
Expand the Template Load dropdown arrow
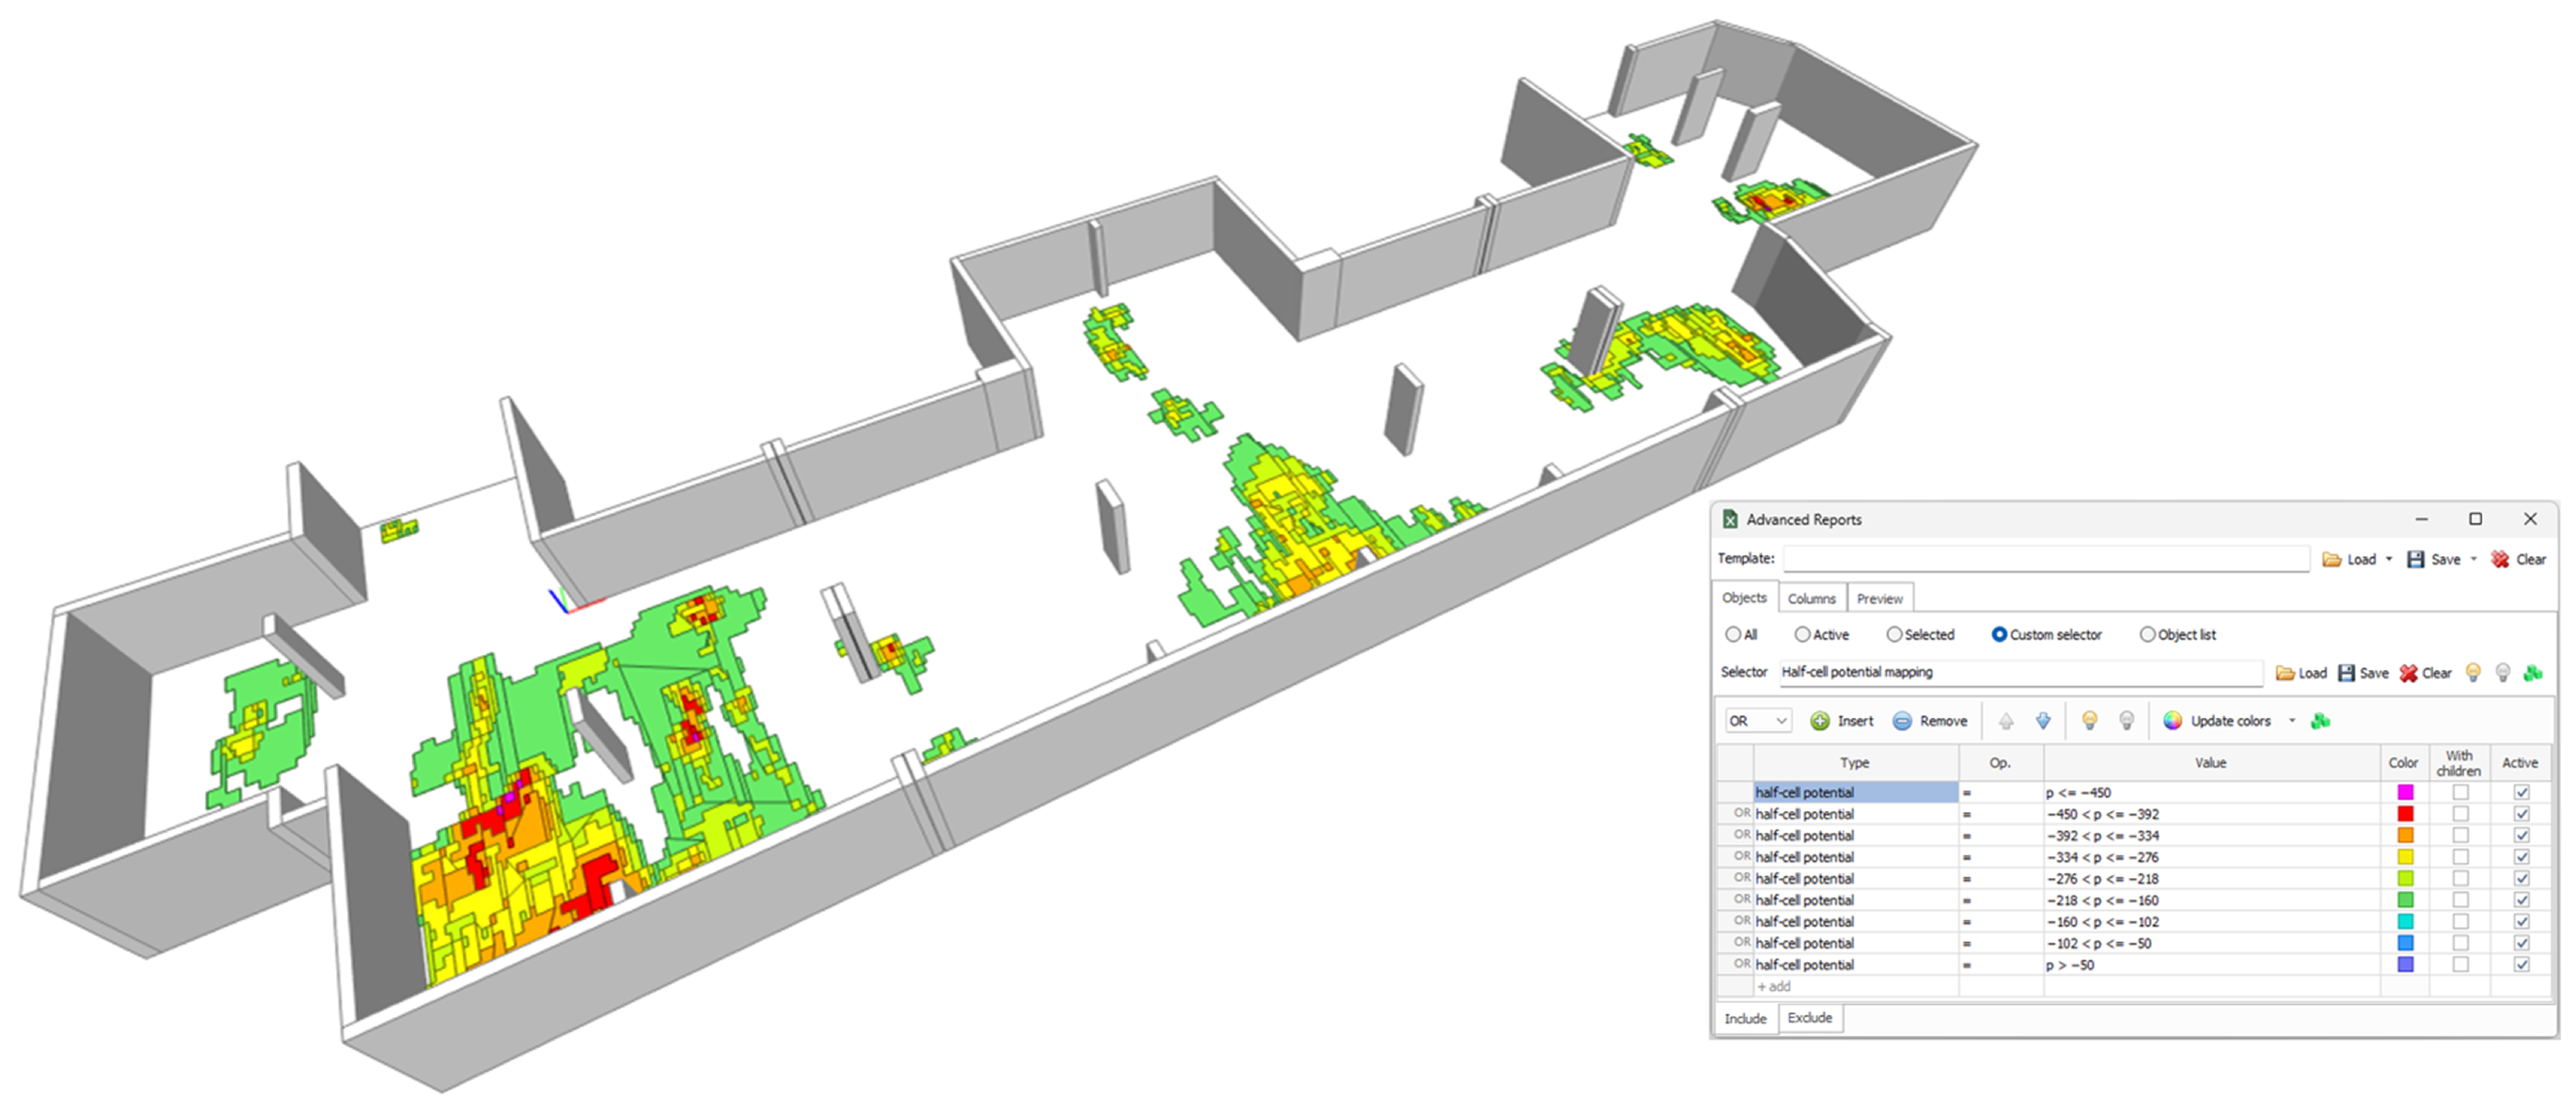2389,559
